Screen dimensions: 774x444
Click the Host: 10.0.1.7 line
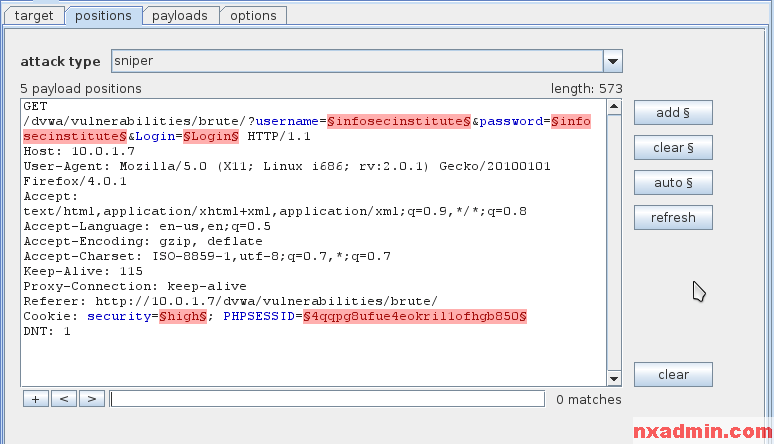(x=79, y=151)
